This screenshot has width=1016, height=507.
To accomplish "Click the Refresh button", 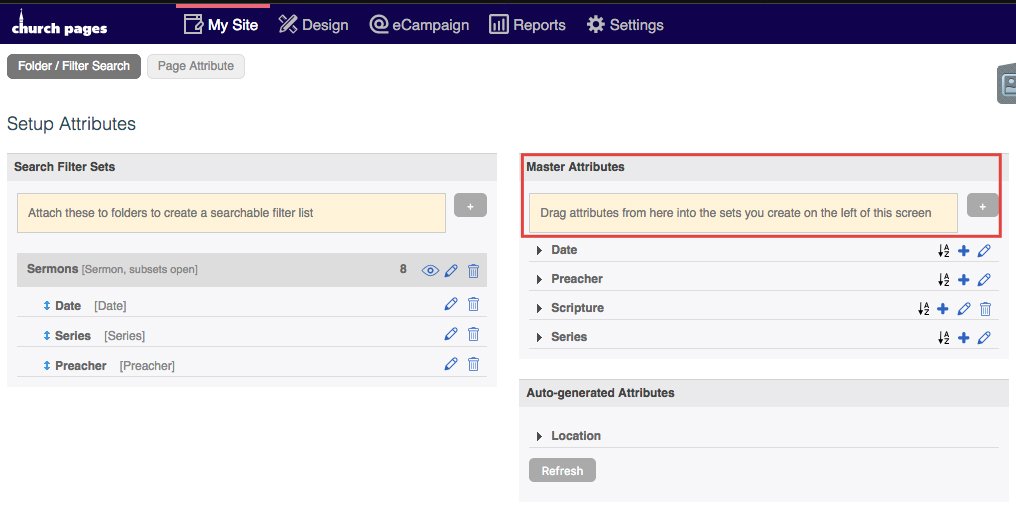I will point(562,471).
